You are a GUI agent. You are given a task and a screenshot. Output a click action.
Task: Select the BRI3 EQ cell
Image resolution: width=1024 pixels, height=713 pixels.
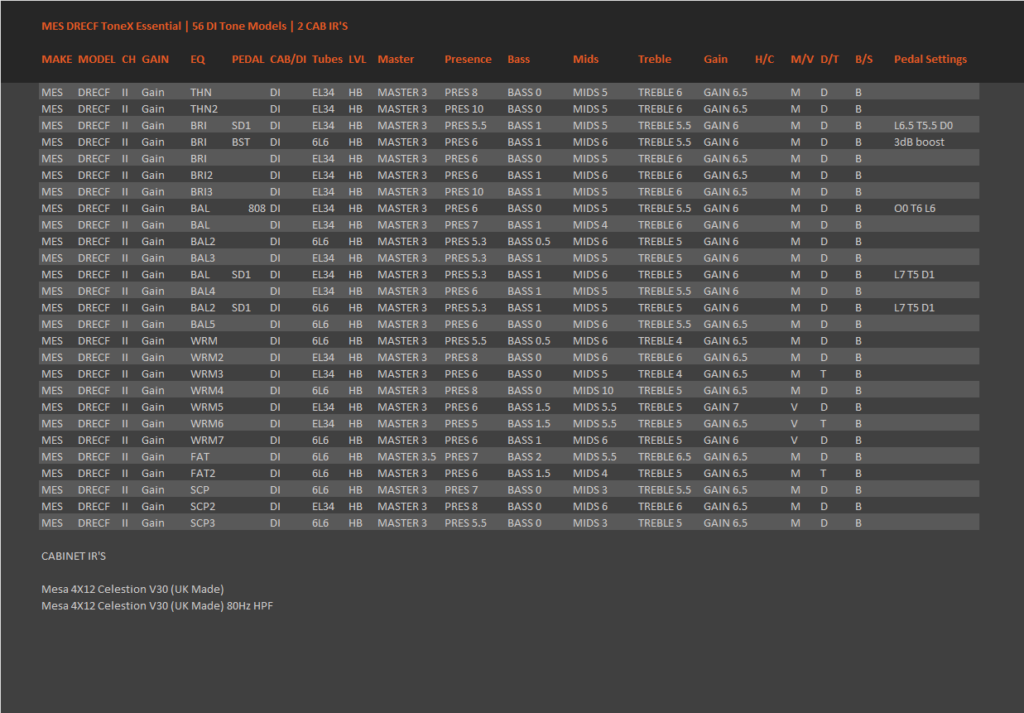[x=201, y=192]
